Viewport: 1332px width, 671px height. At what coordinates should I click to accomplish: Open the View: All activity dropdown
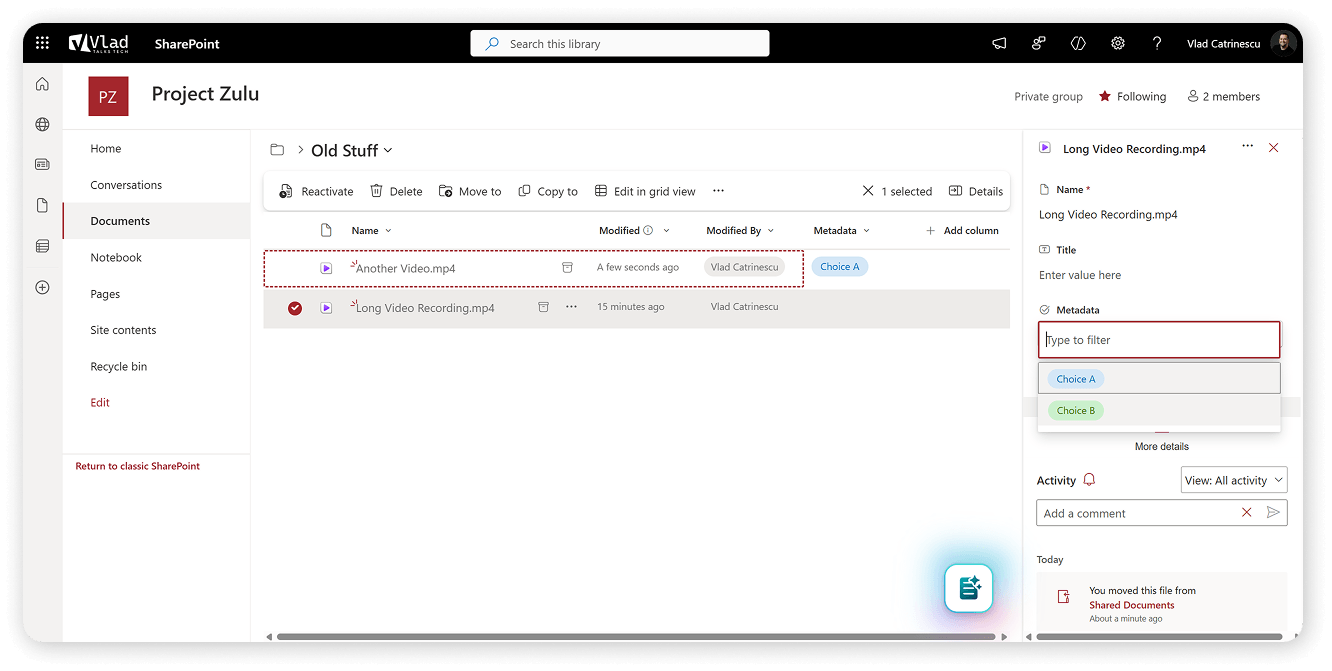click(1233, 480)
